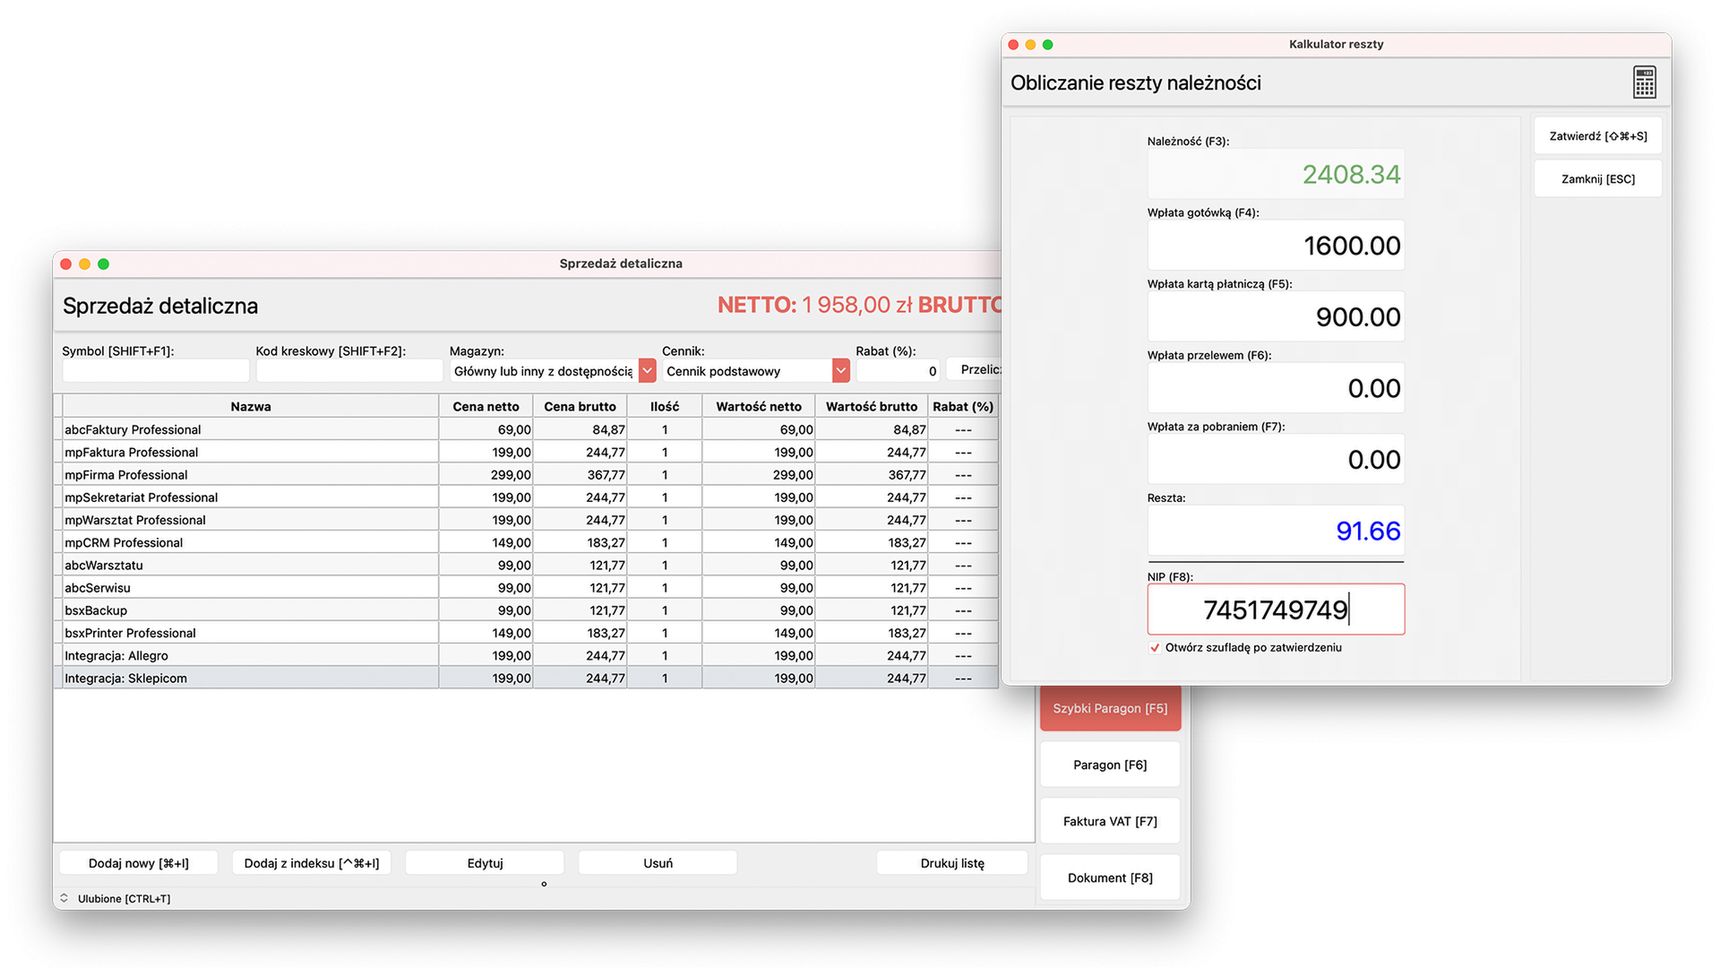Click Zatwierdź button in calculator
This screenshot has height=968, width=1720.
tap(1598, 136)
